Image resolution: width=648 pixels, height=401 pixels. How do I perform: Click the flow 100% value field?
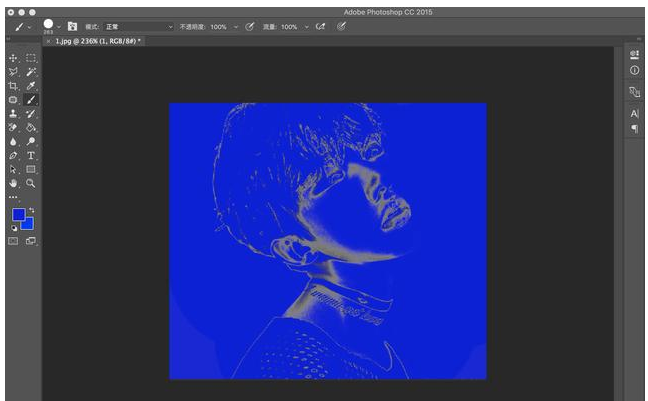[x=289, y=27]
